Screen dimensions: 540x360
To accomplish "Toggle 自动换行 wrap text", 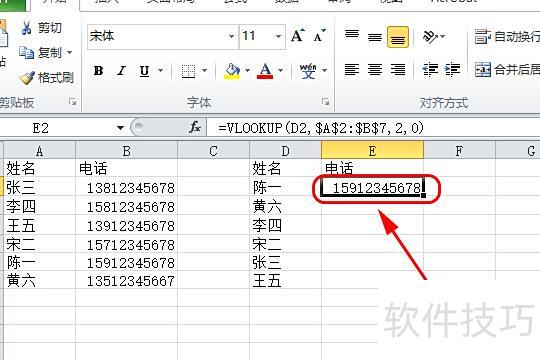I will 507,37.
